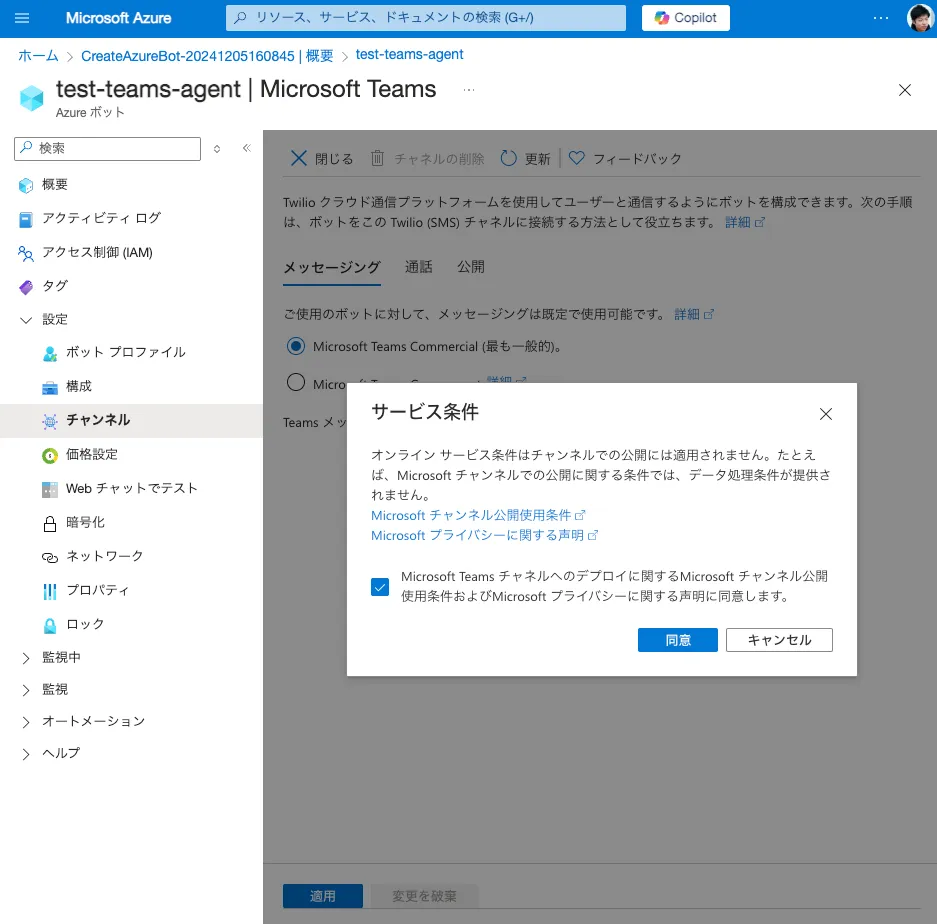937x924 pixels.
Task: Open CreateAzureBot-20241205160845 breadcrumb
Action: tap(207, 56)
